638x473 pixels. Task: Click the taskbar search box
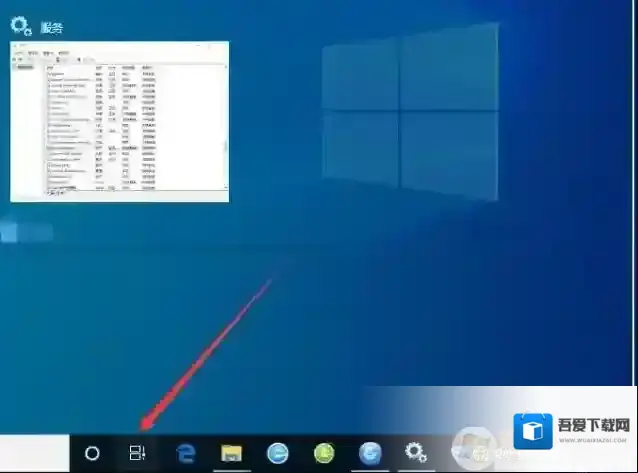pos(35,453)
